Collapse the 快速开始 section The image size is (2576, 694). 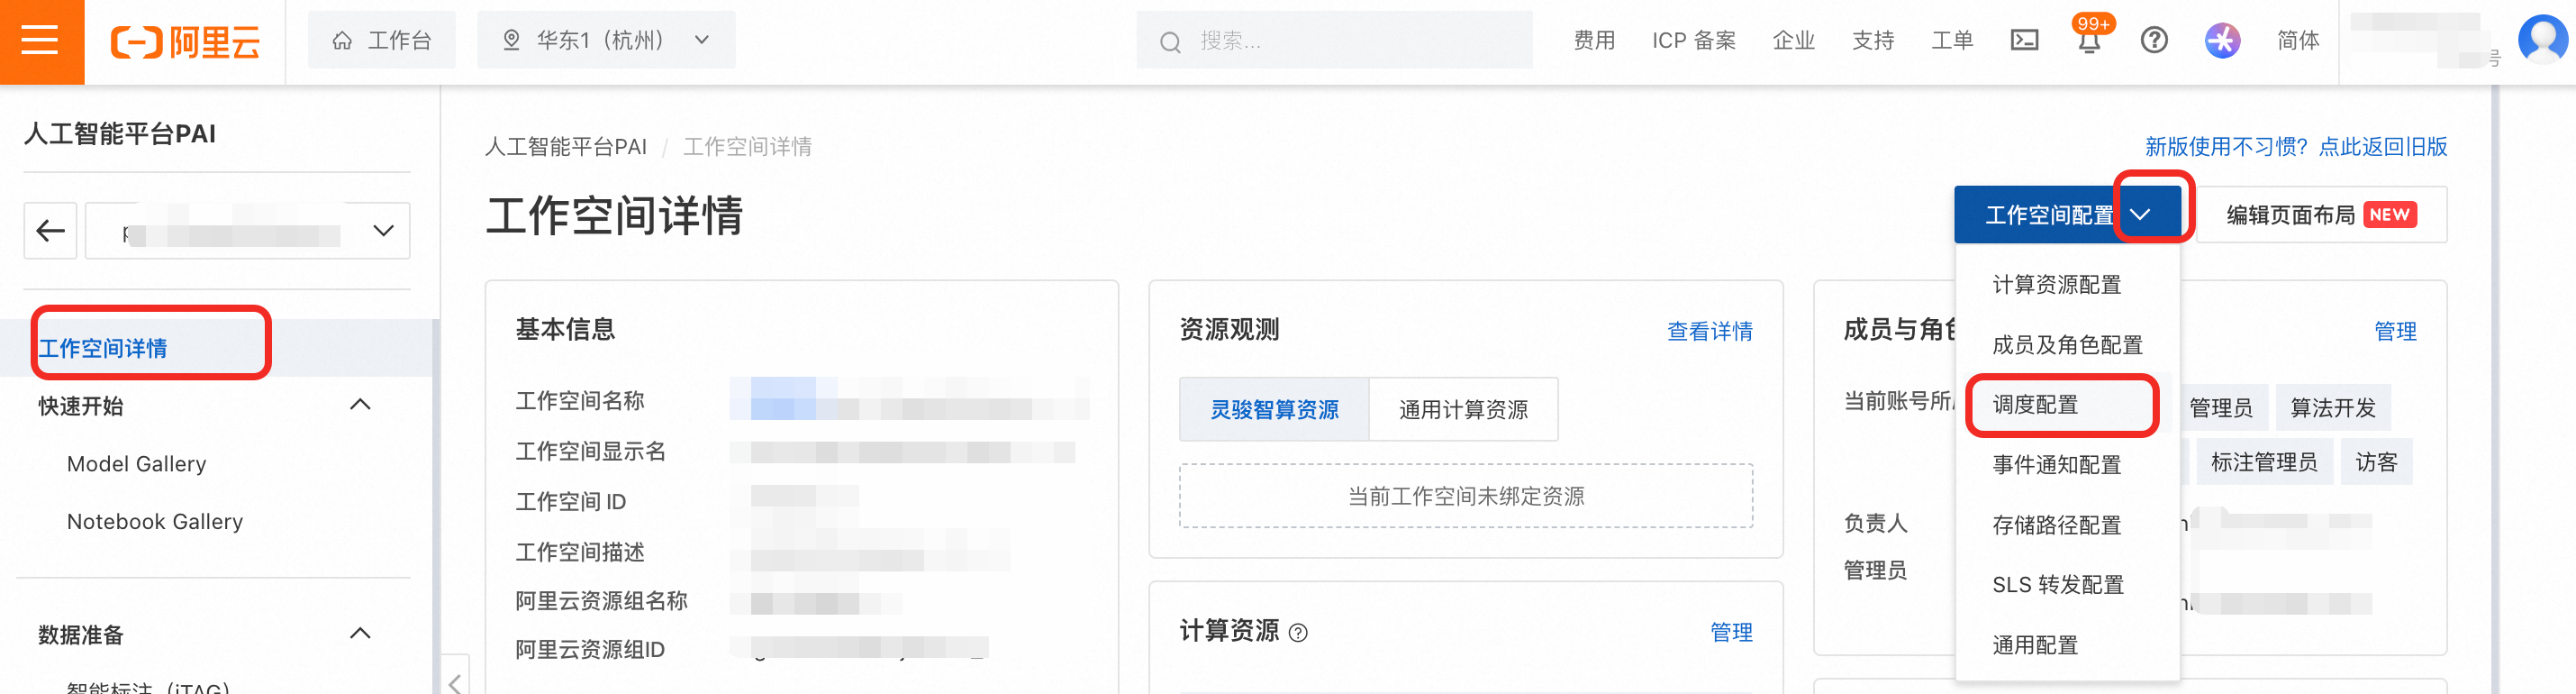pyautogui.click(x=361, y=405)
